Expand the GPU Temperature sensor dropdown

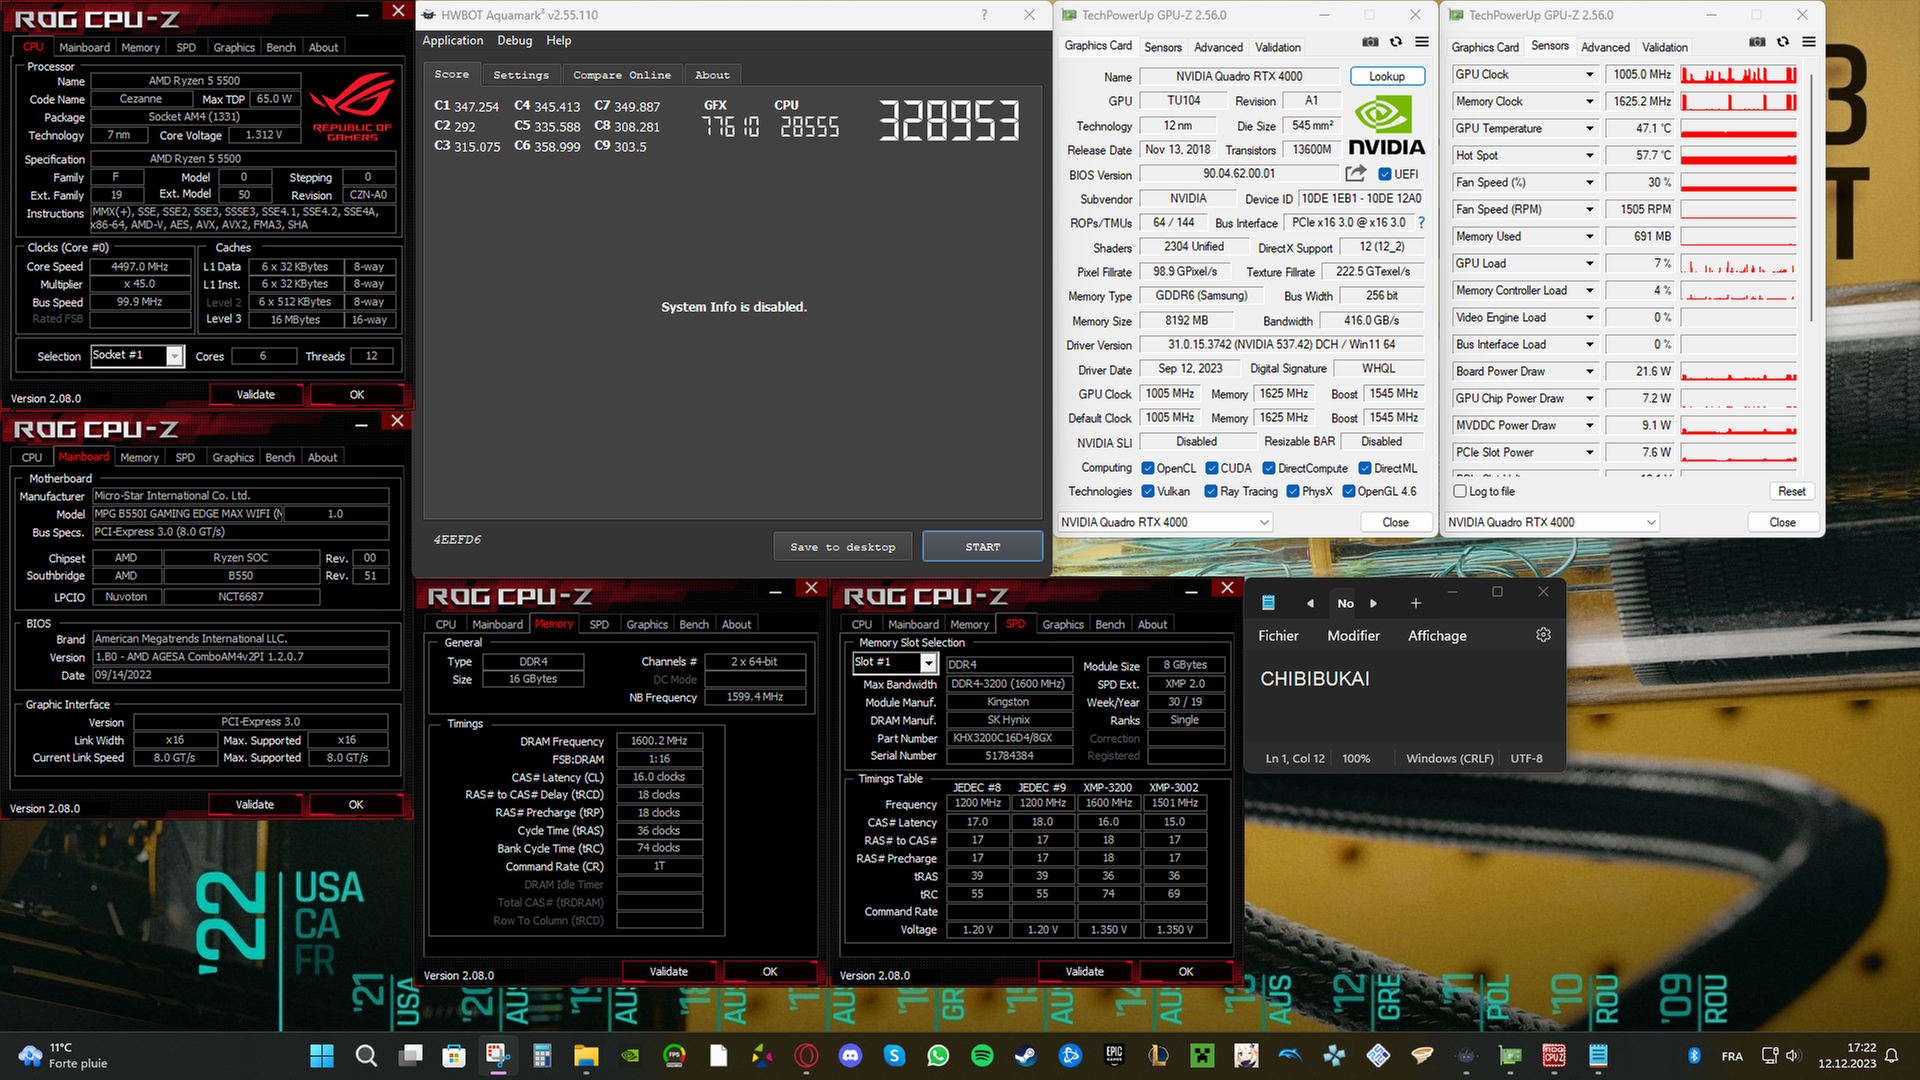click(1590, 128)
